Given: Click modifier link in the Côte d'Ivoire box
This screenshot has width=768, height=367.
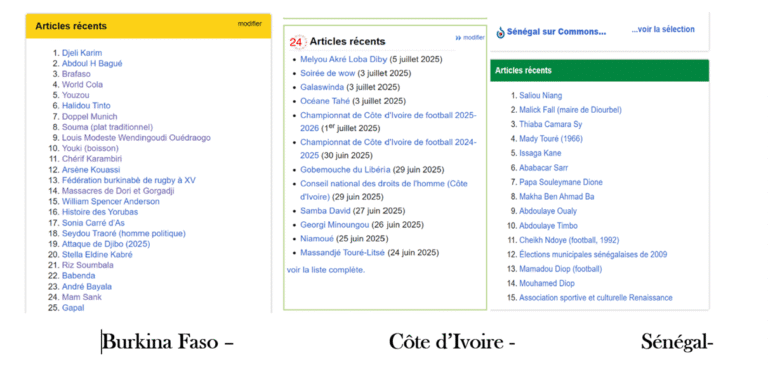Looking at the screenshot, I should pos(474,37).
